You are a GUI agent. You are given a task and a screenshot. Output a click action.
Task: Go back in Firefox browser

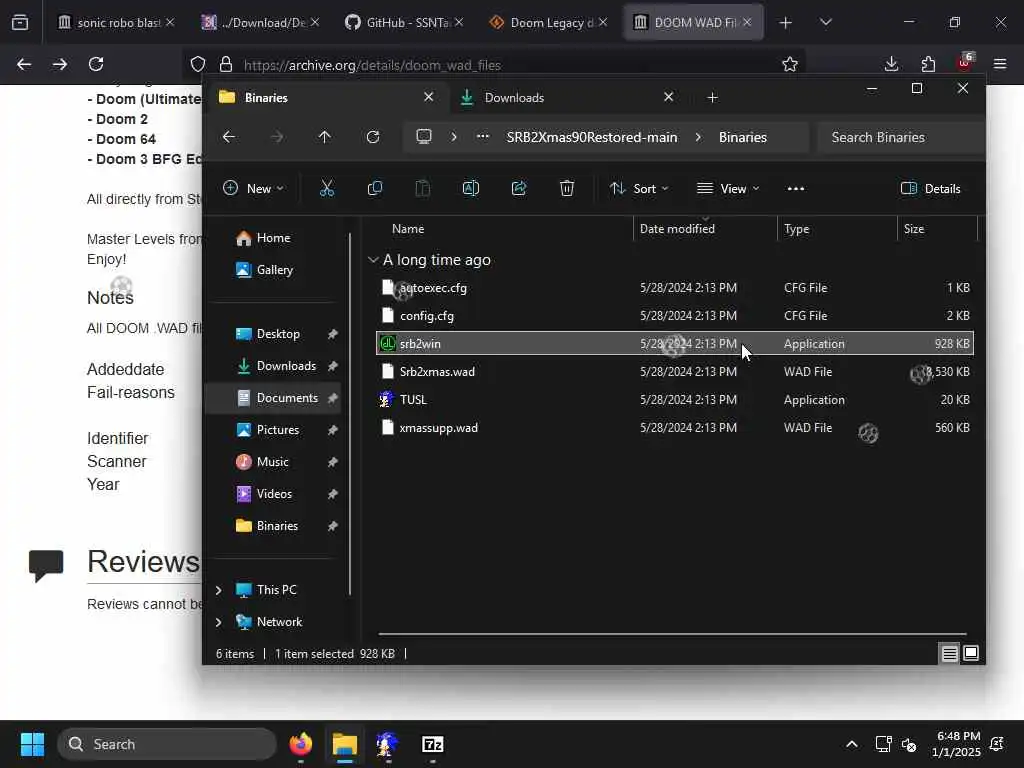(x=24, y=64)
